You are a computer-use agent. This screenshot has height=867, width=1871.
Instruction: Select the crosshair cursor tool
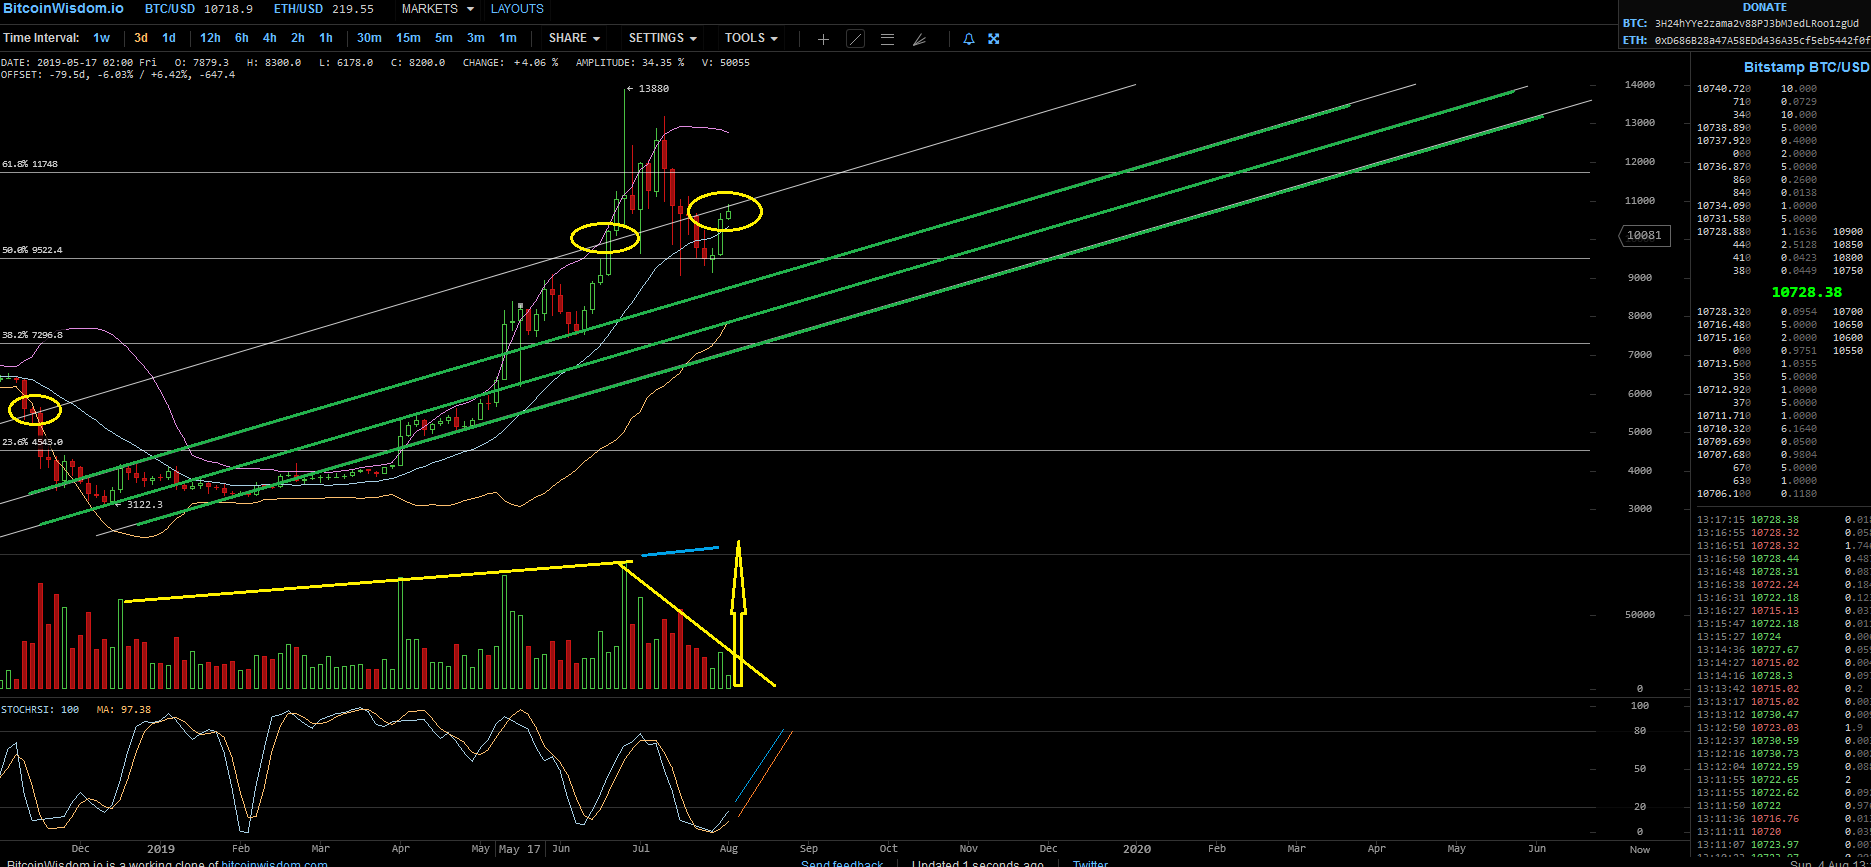[823, 39]
